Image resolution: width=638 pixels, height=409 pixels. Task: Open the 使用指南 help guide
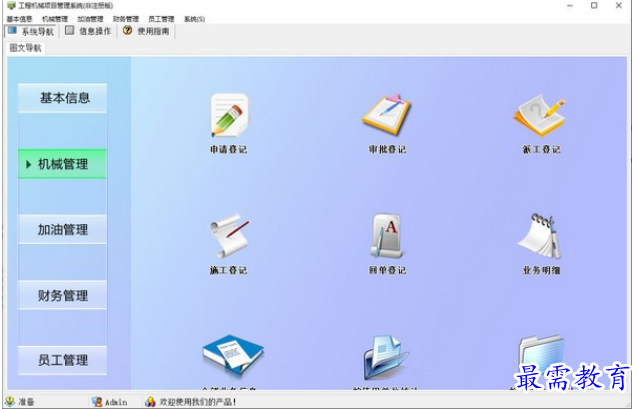point(146,31)
